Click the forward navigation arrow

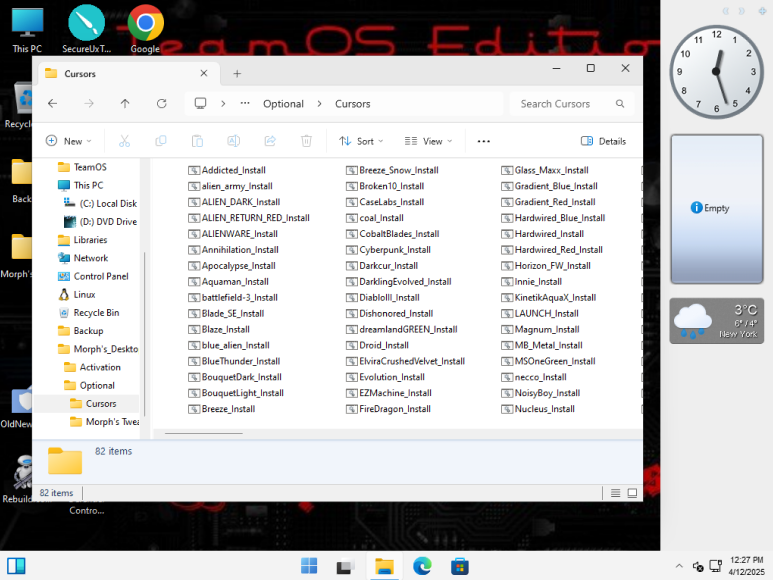89,103
